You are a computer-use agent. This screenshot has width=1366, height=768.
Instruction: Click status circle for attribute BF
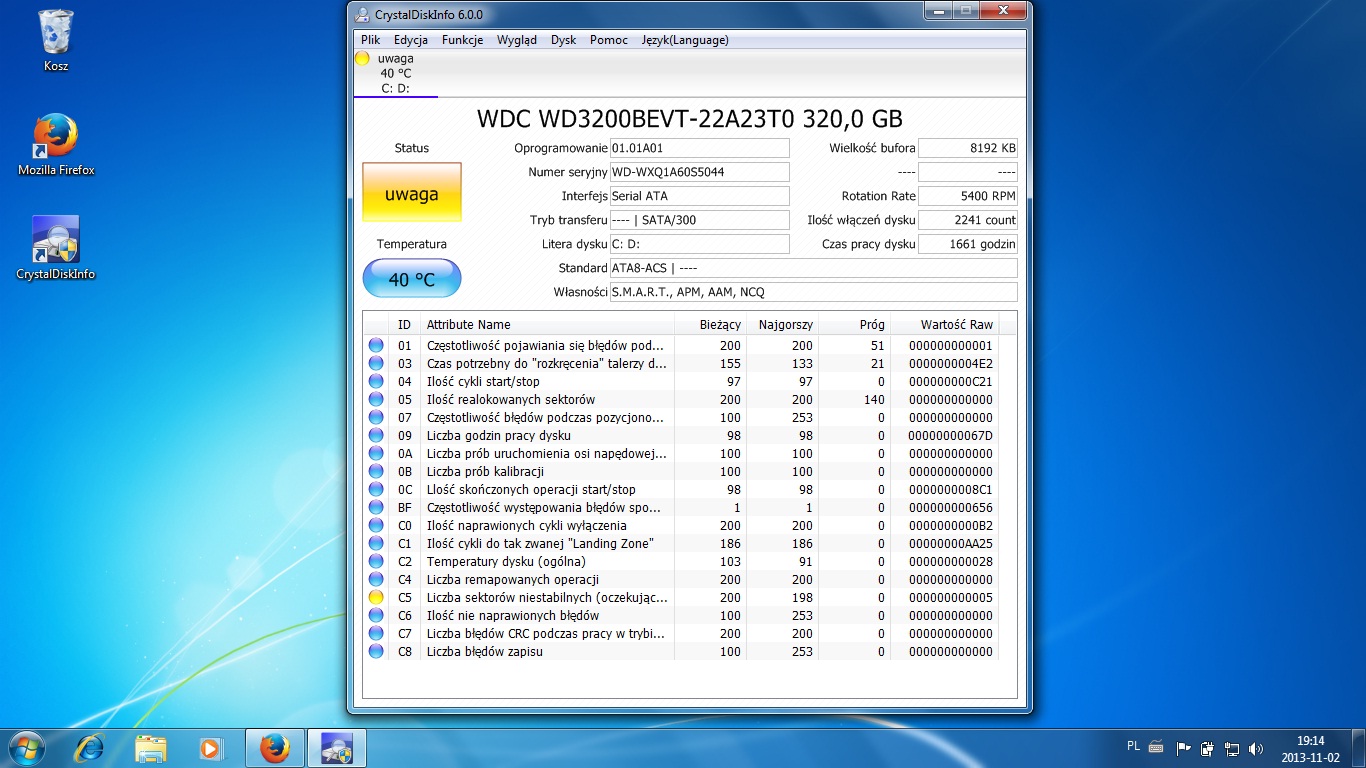click(x=376, y=507)
